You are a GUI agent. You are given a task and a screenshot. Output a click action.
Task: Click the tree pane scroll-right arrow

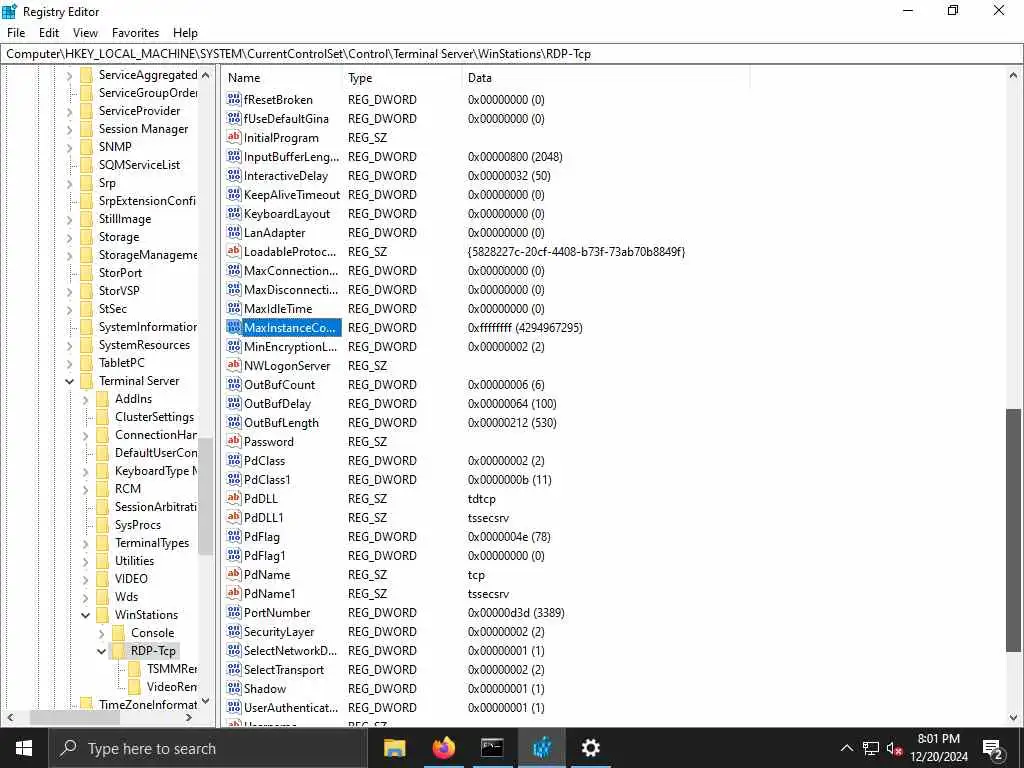point(189,717)
